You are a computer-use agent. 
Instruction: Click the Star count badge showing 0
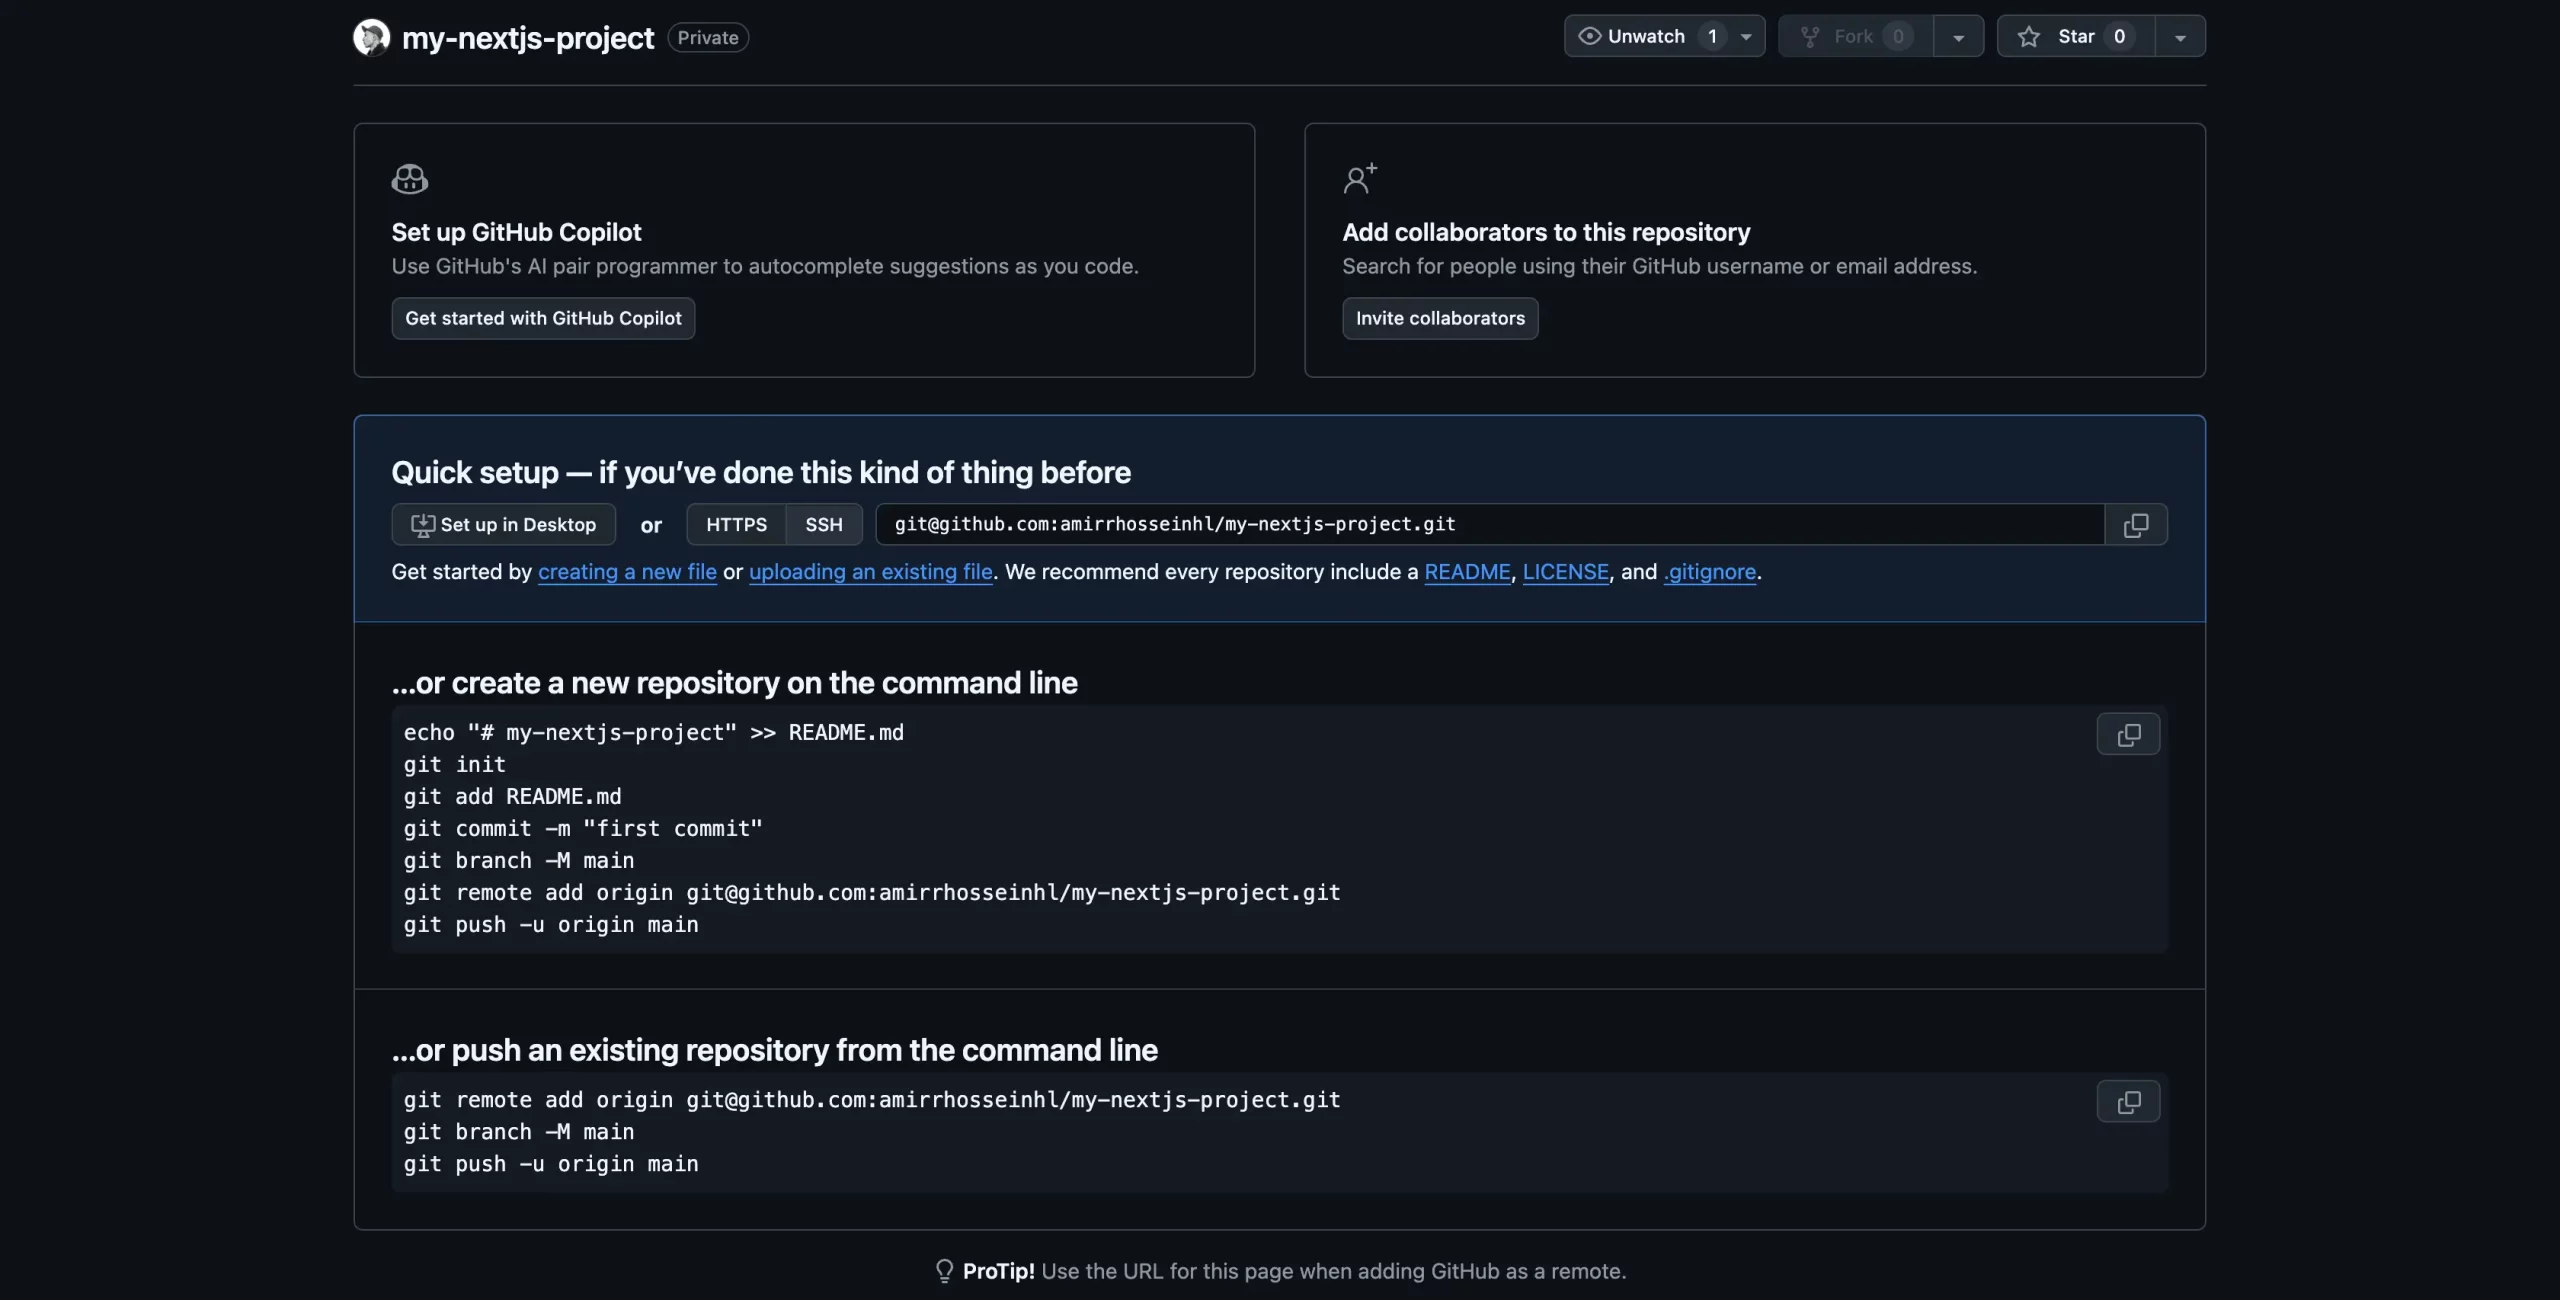[2119, 36]
